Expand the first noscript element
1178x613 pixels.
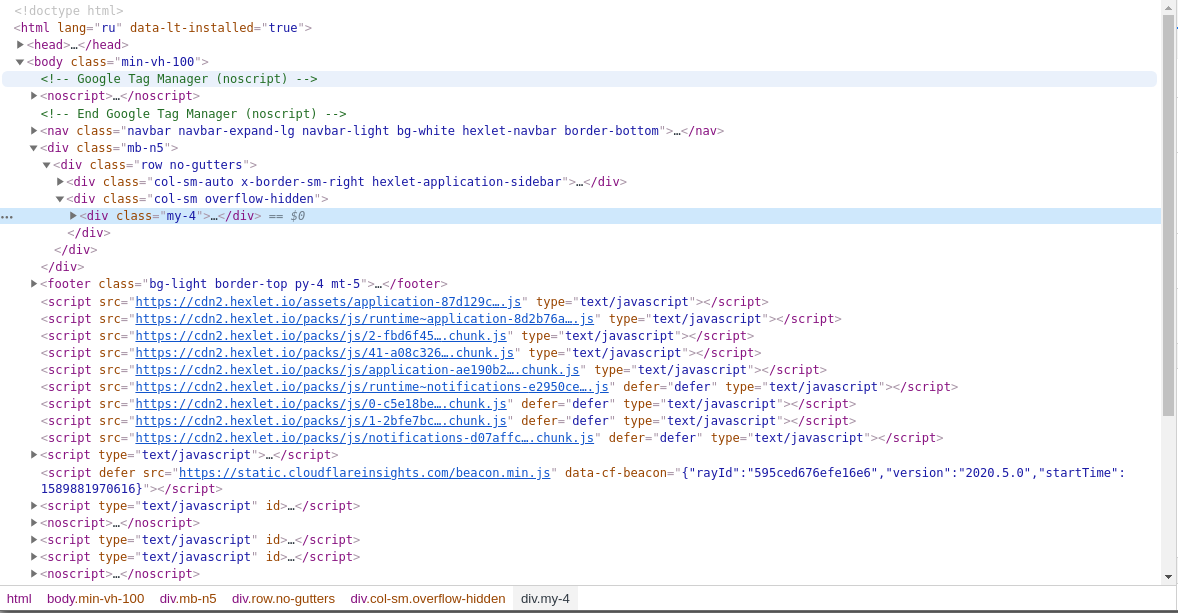33,95
